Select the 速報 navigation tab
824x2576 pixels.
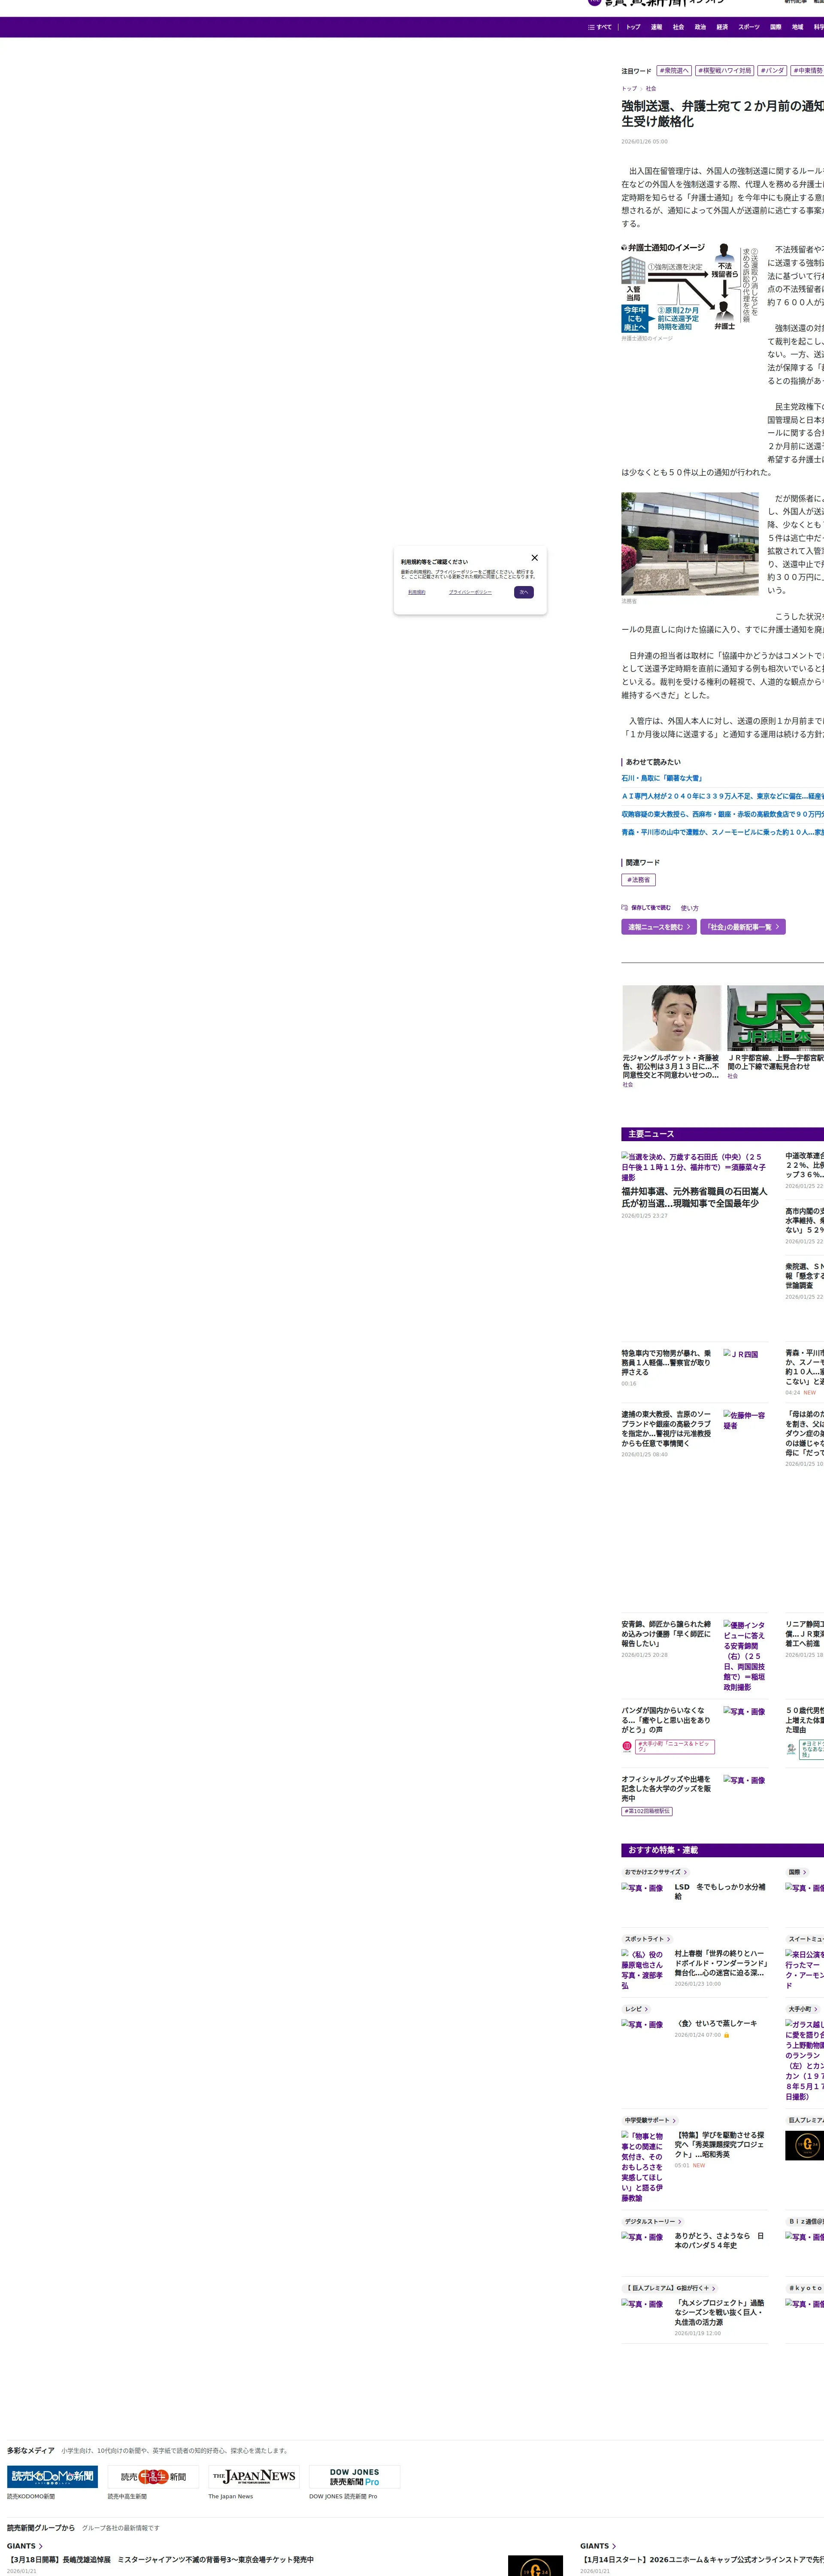coord(656,27)
